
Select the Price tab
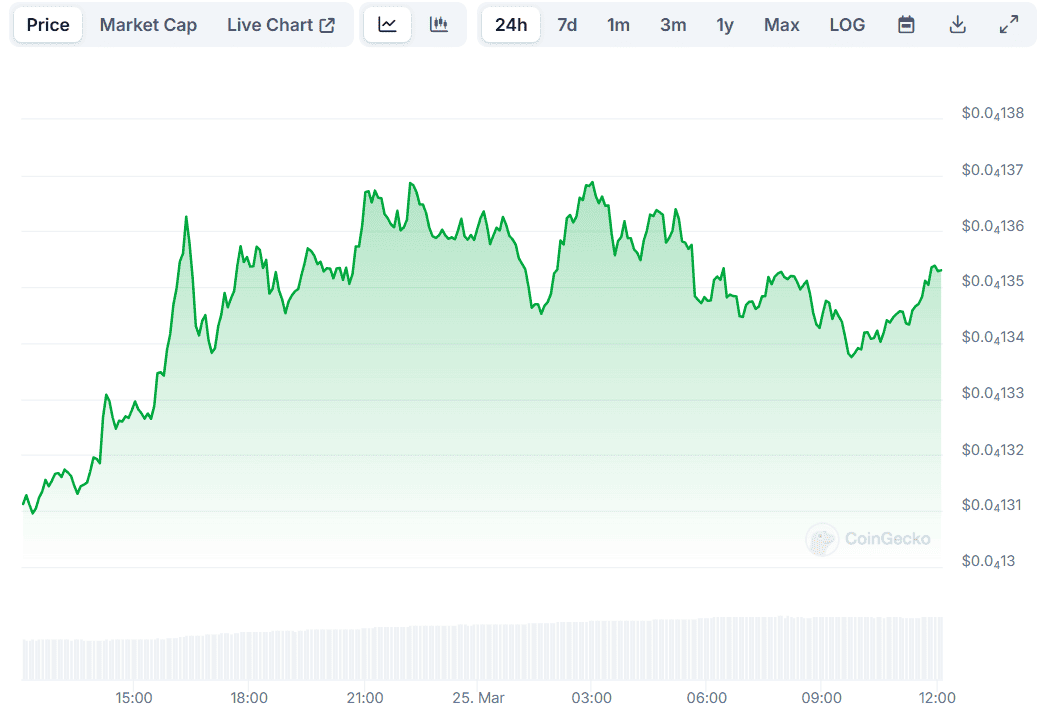click(48, 25)
